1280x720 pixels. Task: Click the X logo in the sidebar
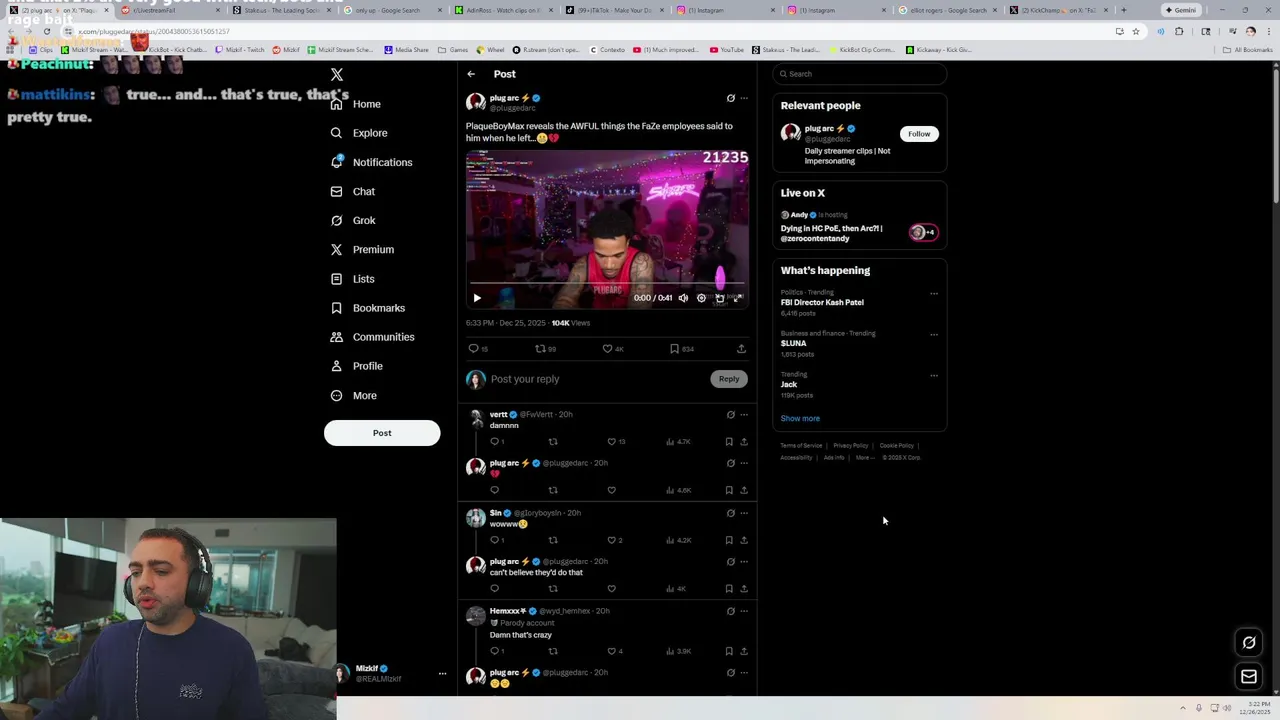(x=337, y=75)
